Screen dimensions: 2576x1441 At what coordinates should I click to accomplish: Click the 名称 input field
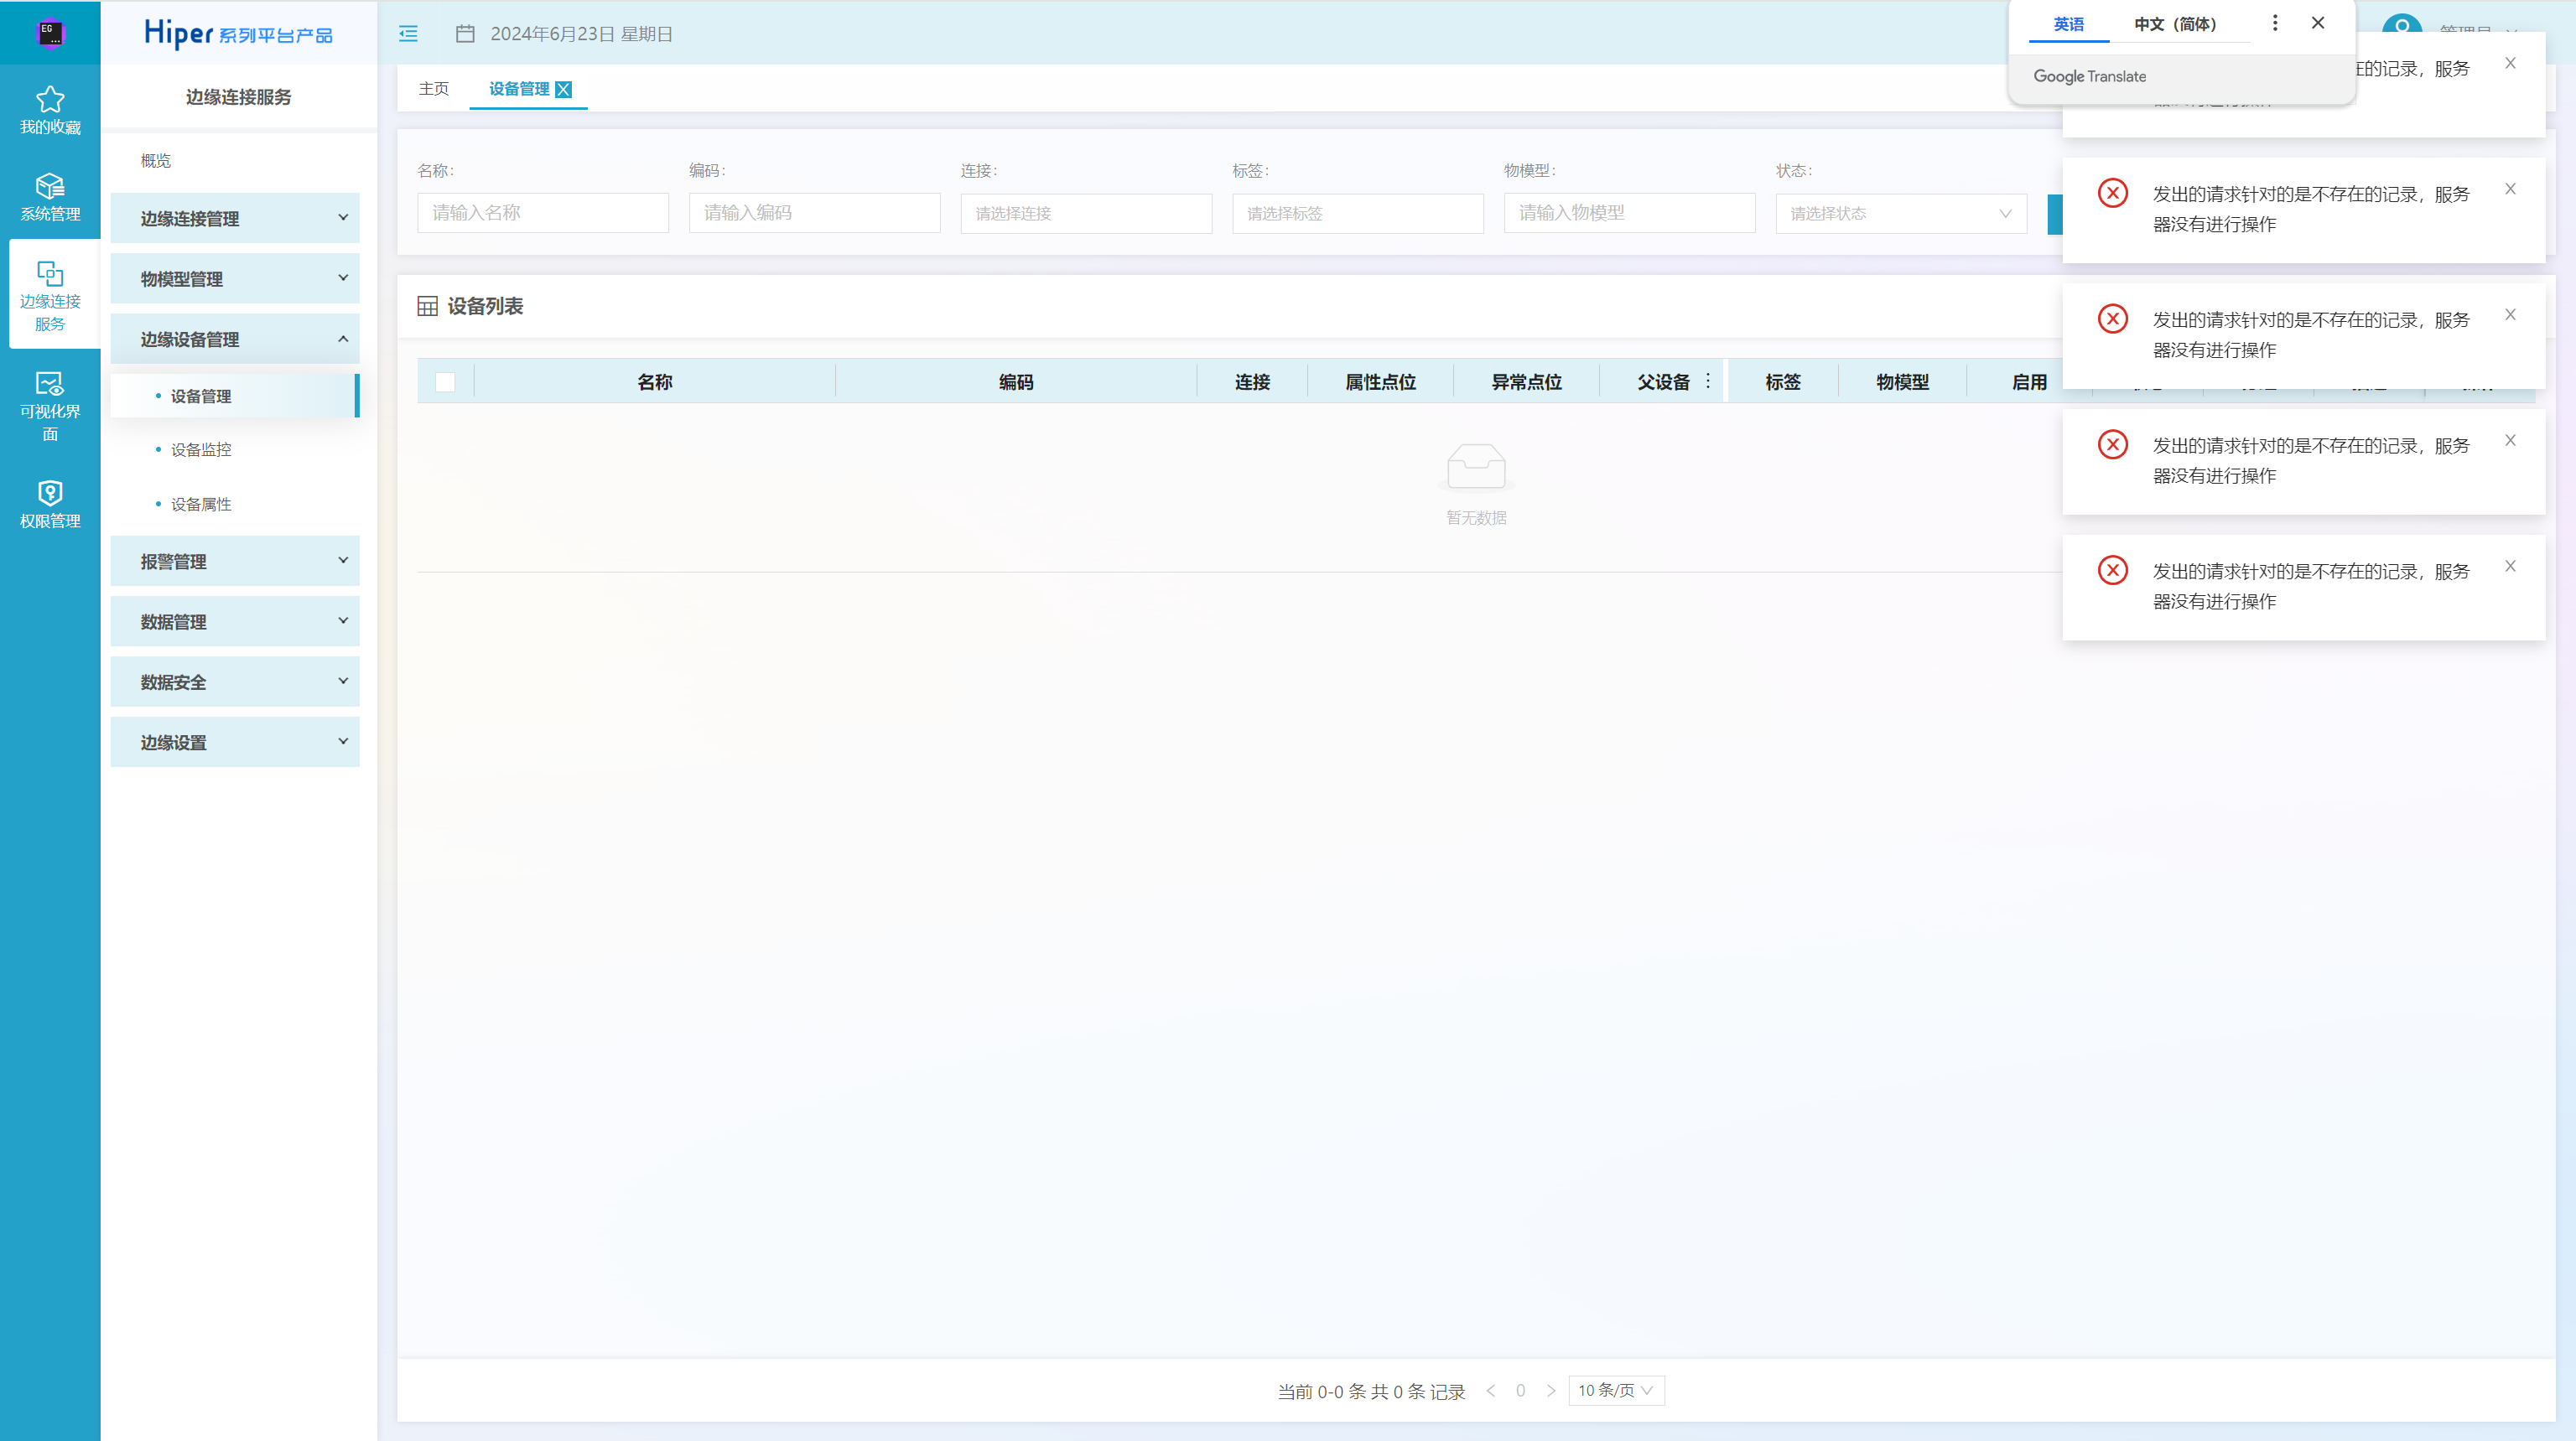point(543,213)
